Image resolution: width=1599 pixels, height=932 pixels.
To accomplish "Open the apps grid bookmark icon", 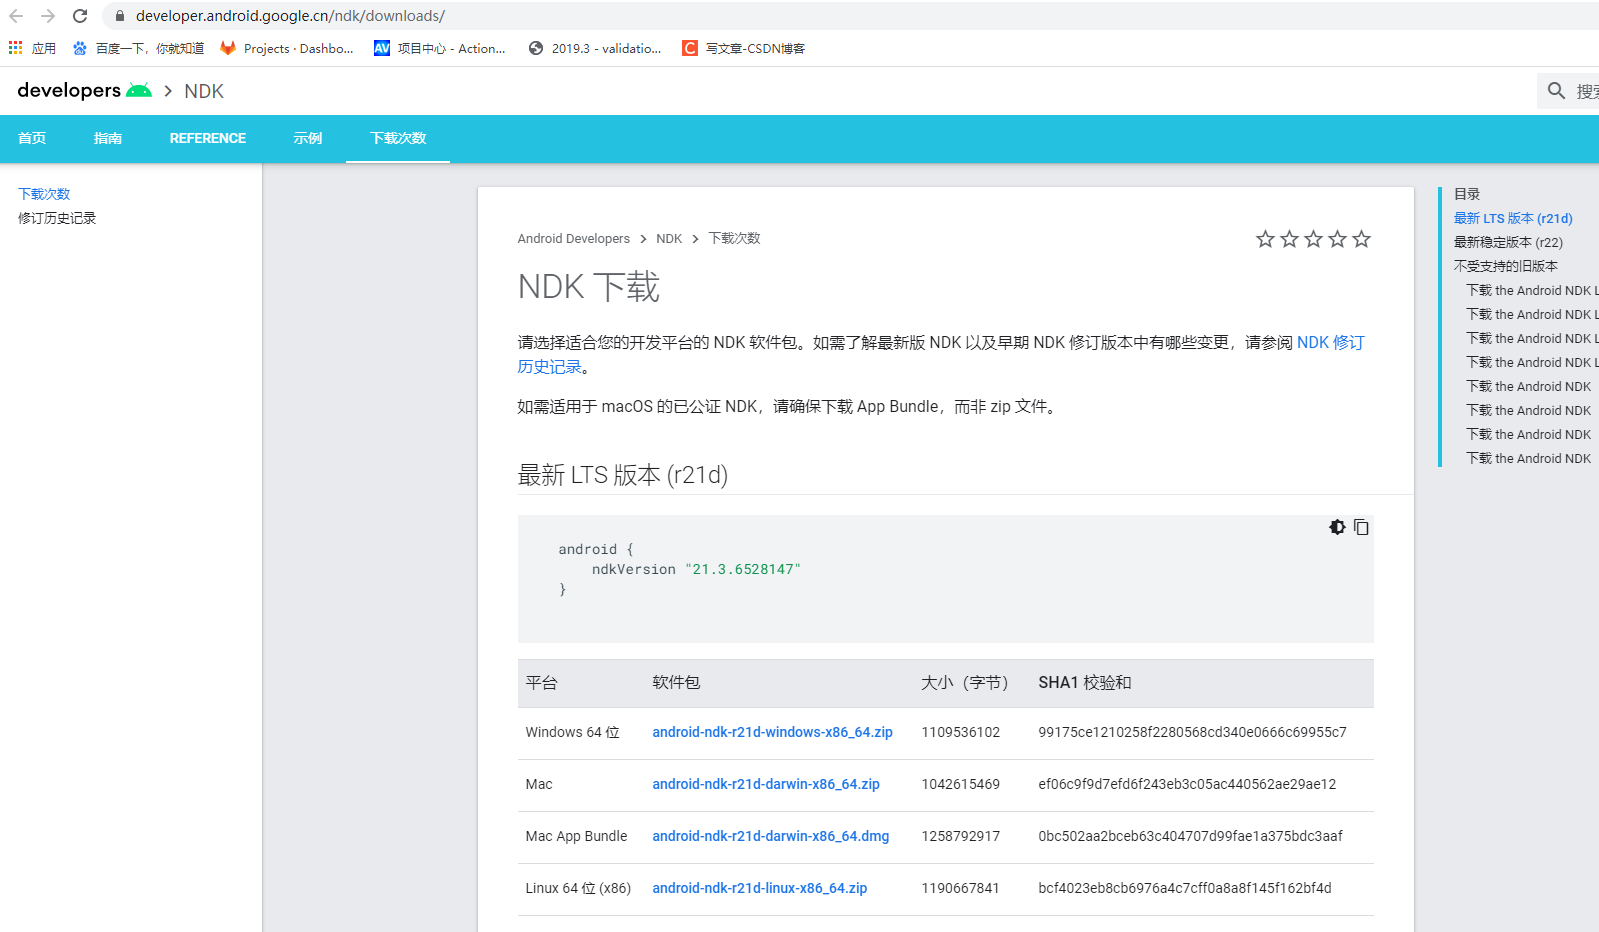I will click(15, 48).
